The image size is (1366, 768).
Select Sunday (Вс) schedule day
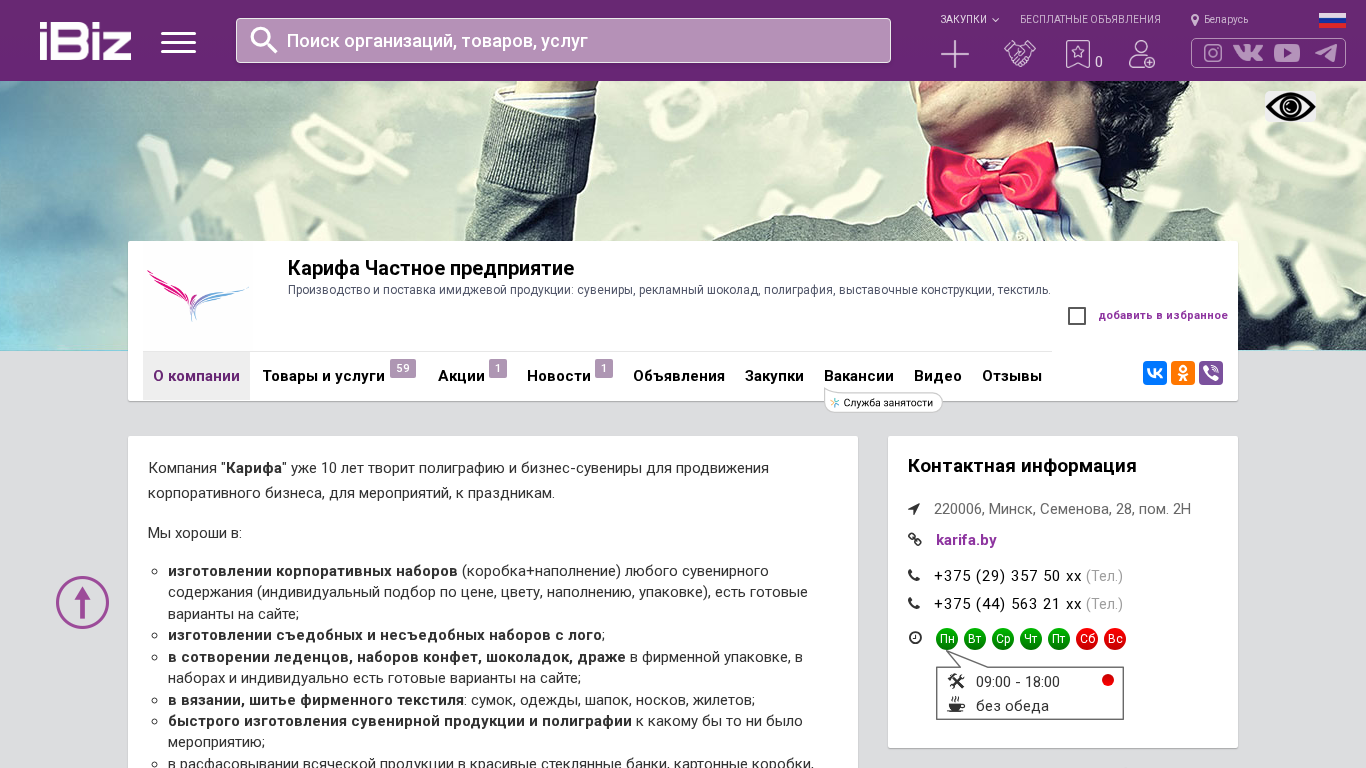click(1115, 639)
